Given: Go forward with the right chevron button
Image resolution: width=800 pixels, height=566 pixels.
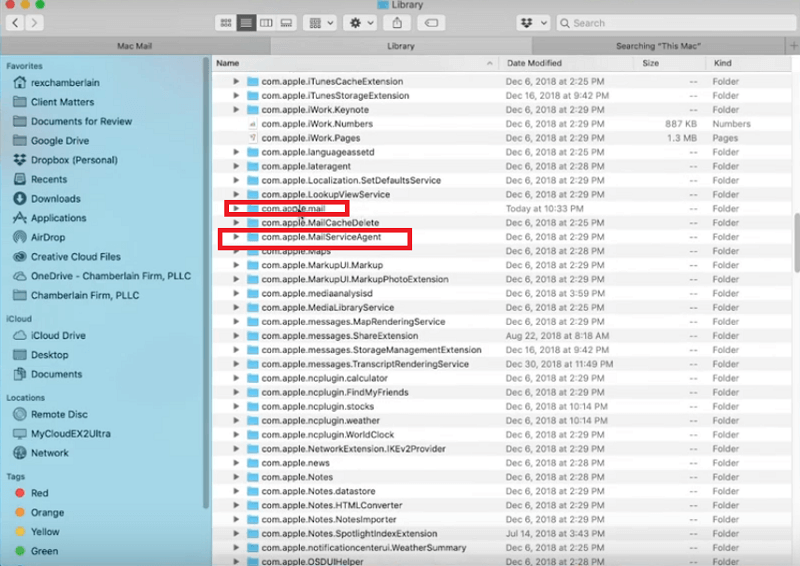Looking at the screenshot, I should pos(34,22).
